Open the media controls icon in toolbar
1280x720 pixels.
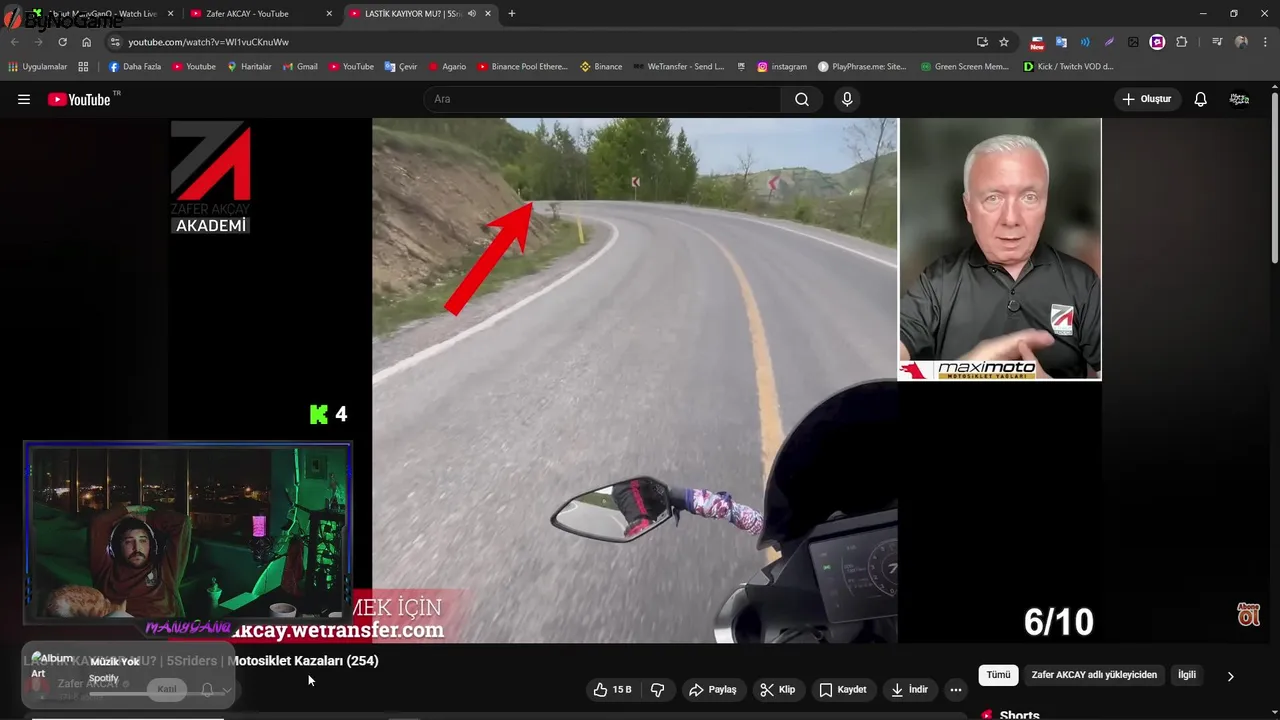(1217, 42)
